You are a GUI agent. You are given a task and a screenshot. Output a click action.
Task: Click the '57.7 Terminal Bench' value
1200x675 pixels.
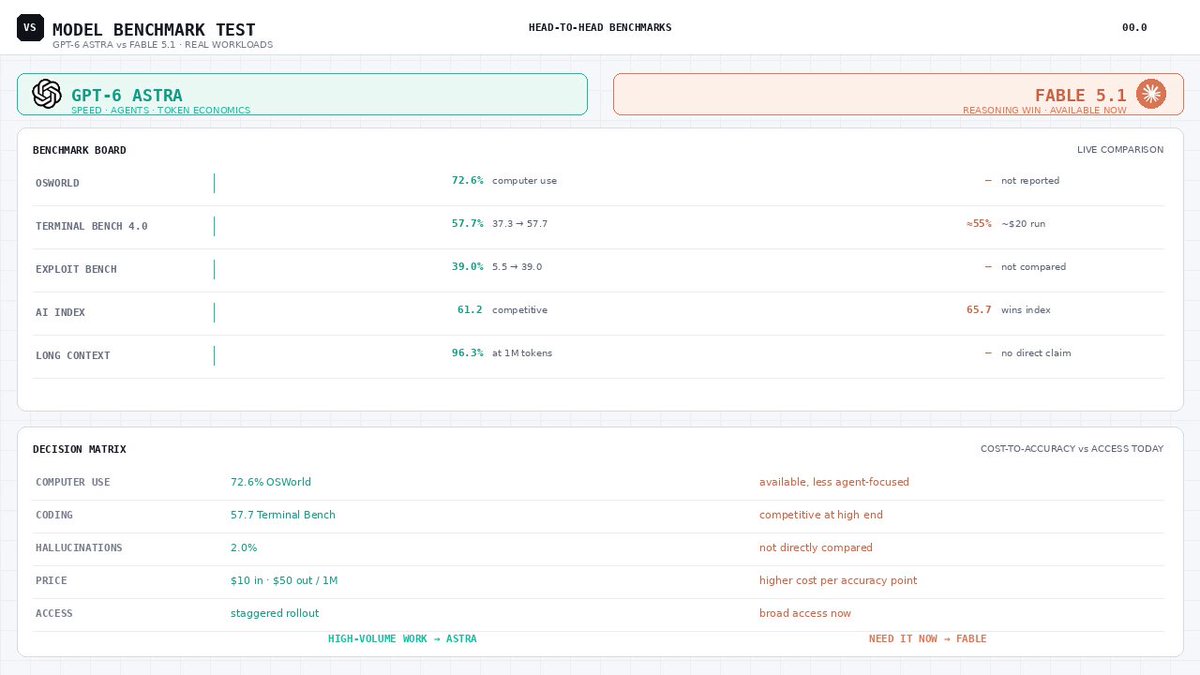283,515
